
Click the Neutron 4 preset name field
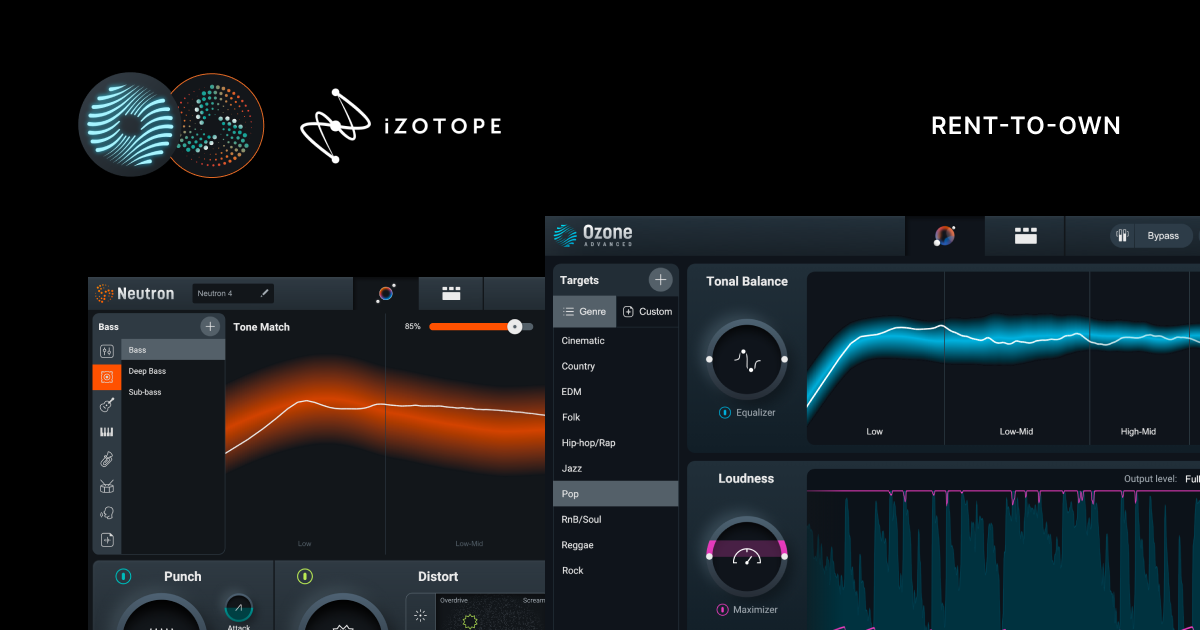pyautogui.click(x=233, y=293)
